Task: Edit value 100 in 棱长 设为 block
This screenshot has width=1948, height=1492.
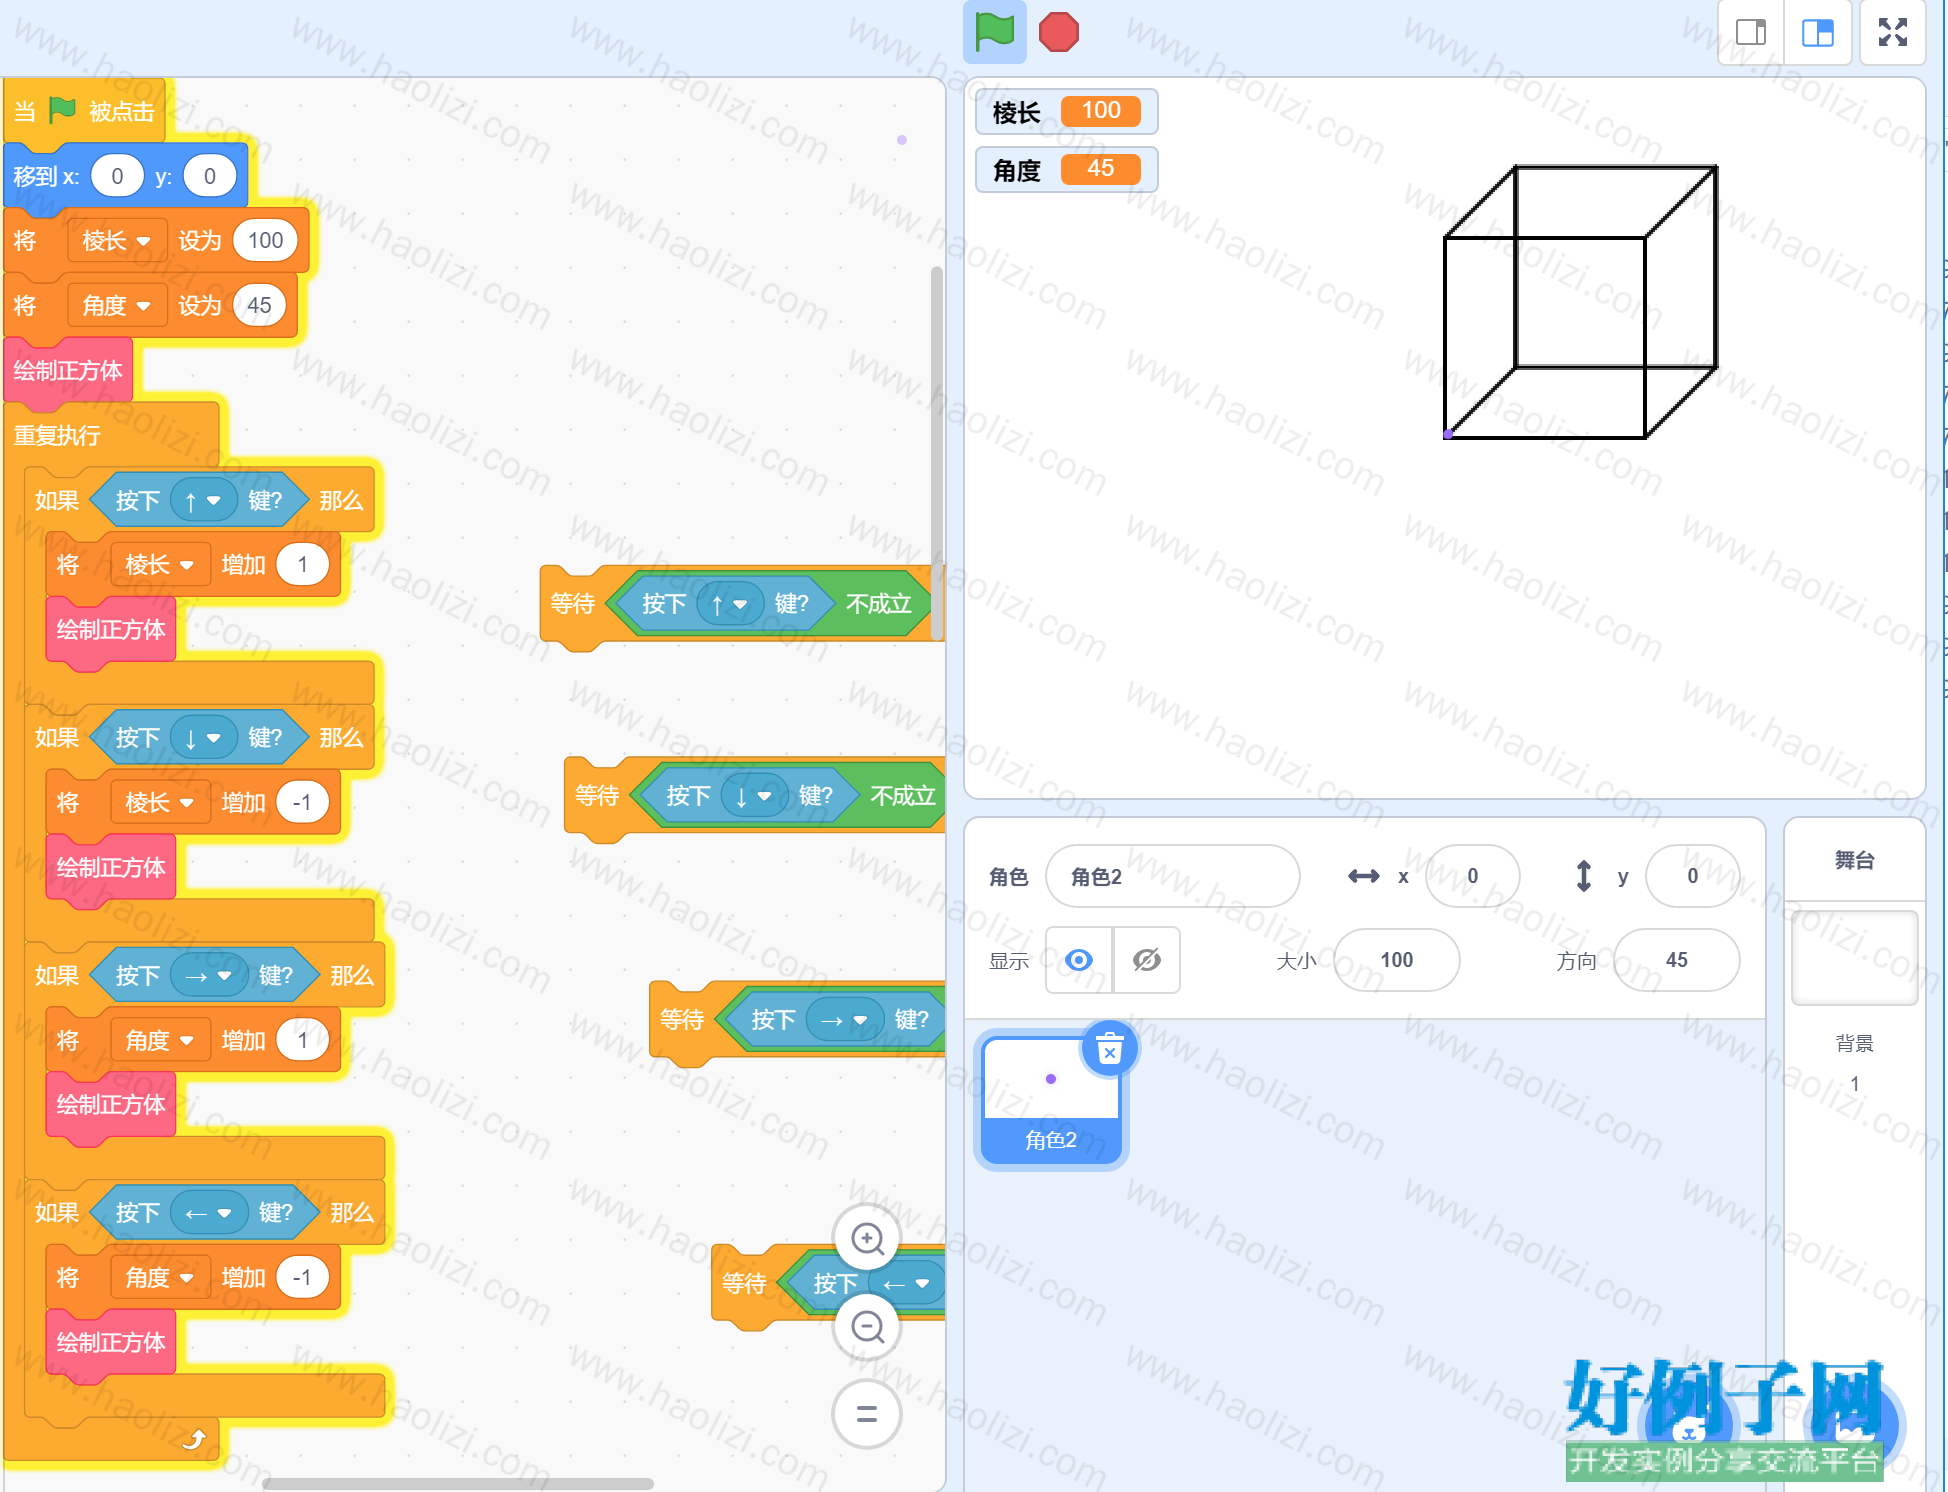Action: [x=265, y=241]
